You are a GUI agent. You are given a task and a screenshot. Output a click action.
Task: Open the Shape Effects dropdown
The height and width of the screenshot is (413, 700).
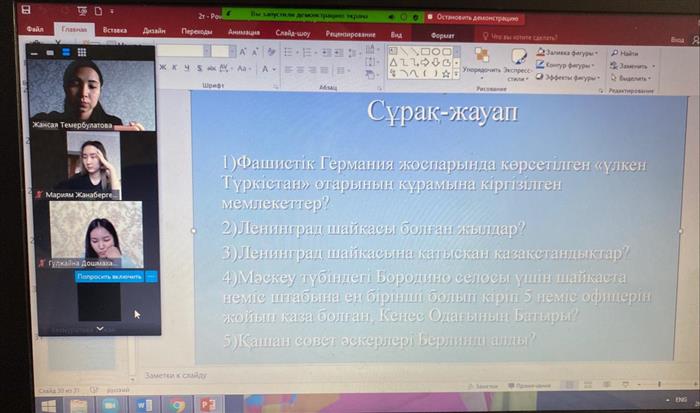(567, 77)
